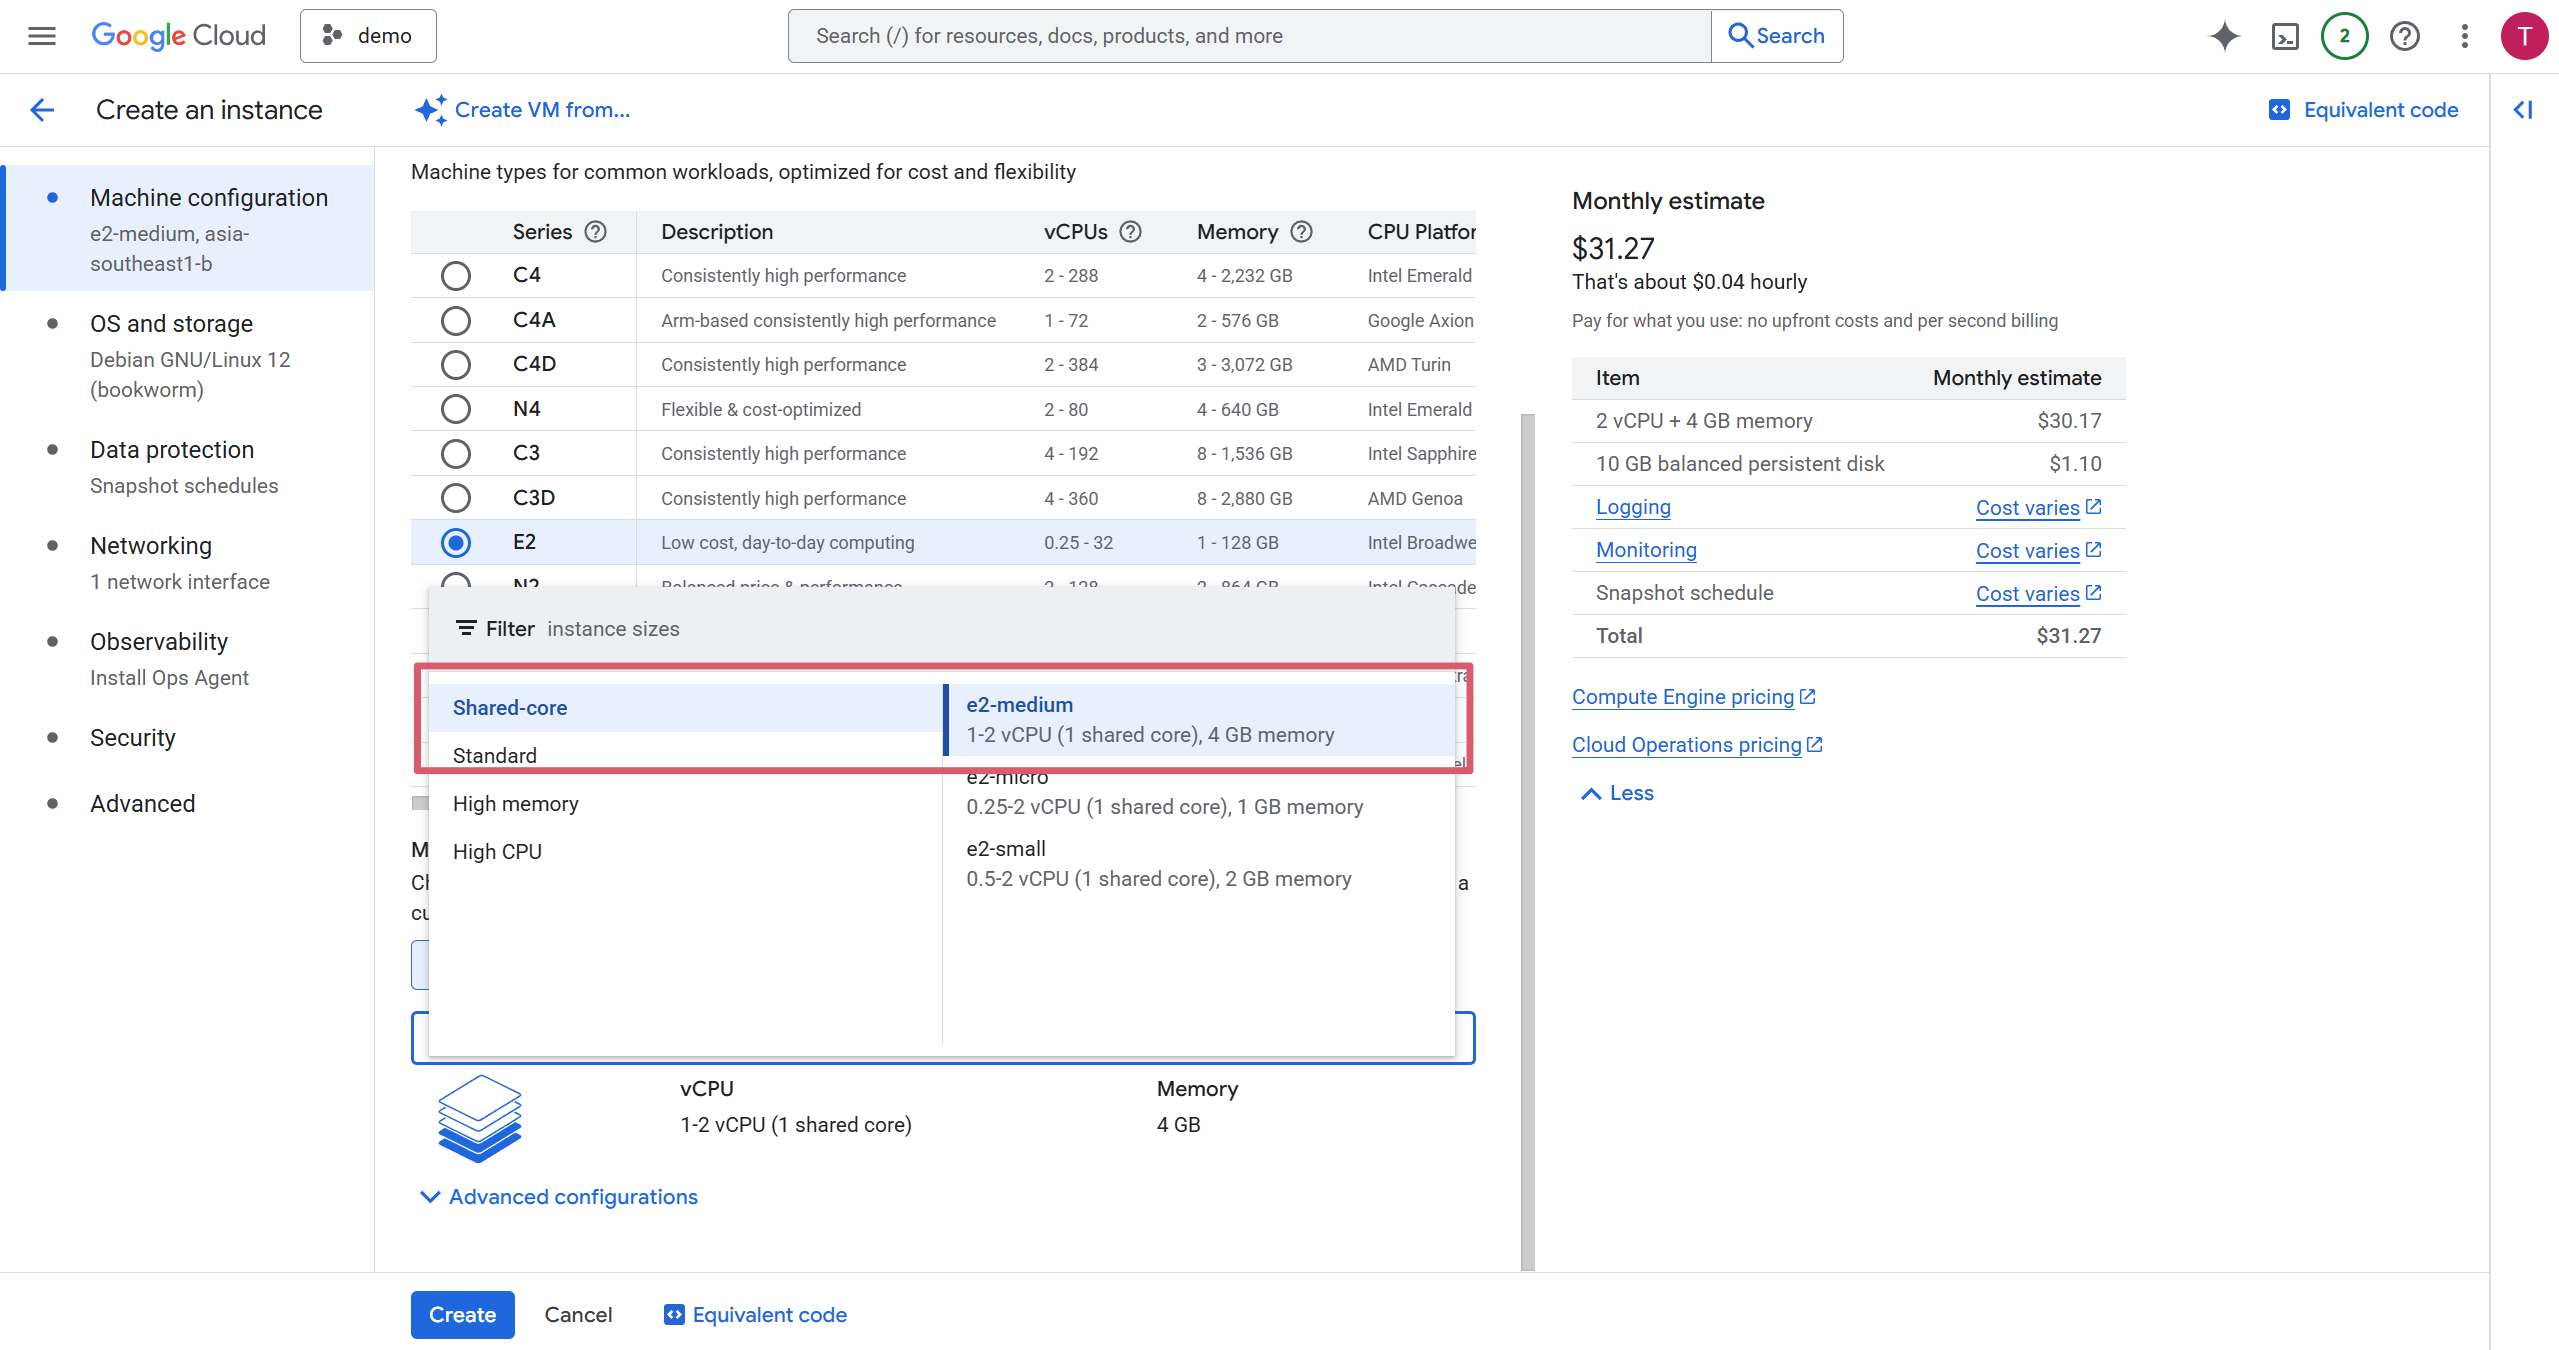This screenshot has width=2559, height=1350.
Task: Choose e2-small machine type option
Action: [x=1158, y=864]
